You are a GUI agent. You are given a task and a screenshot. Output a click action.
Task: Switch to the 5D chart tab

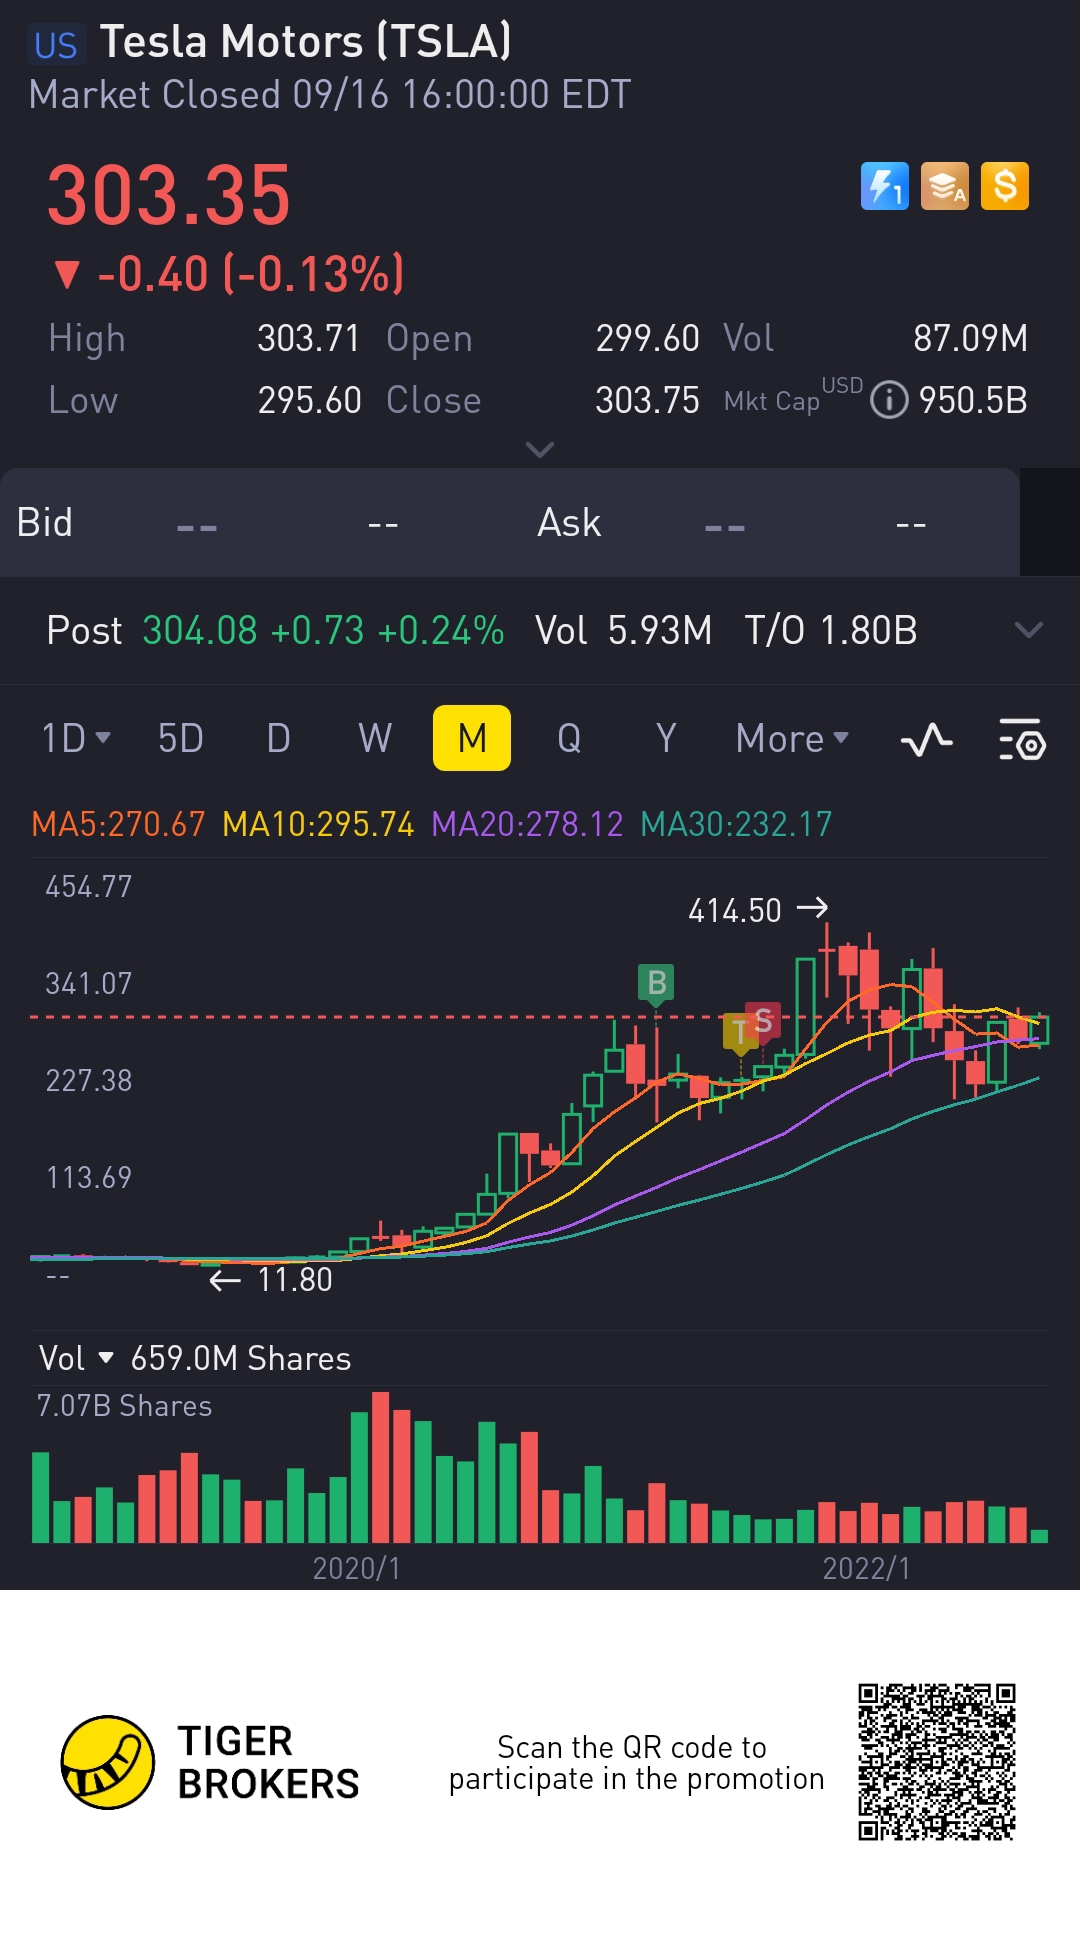181,738
